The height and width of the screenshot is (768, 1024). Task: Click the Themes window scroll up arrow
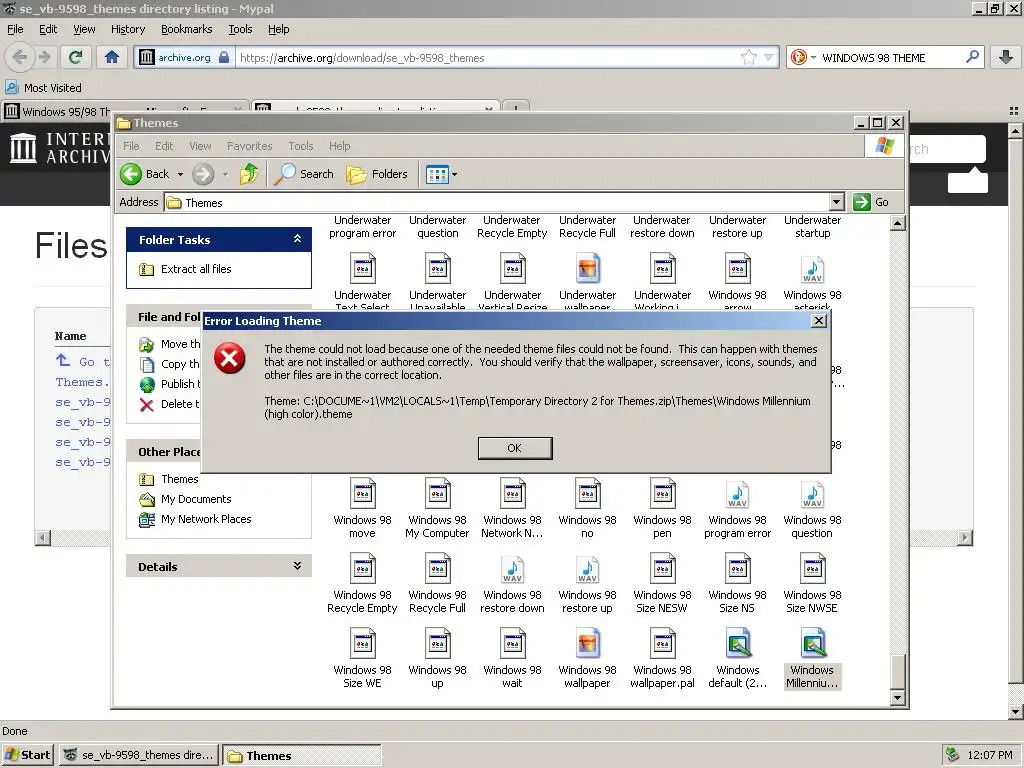898,223
